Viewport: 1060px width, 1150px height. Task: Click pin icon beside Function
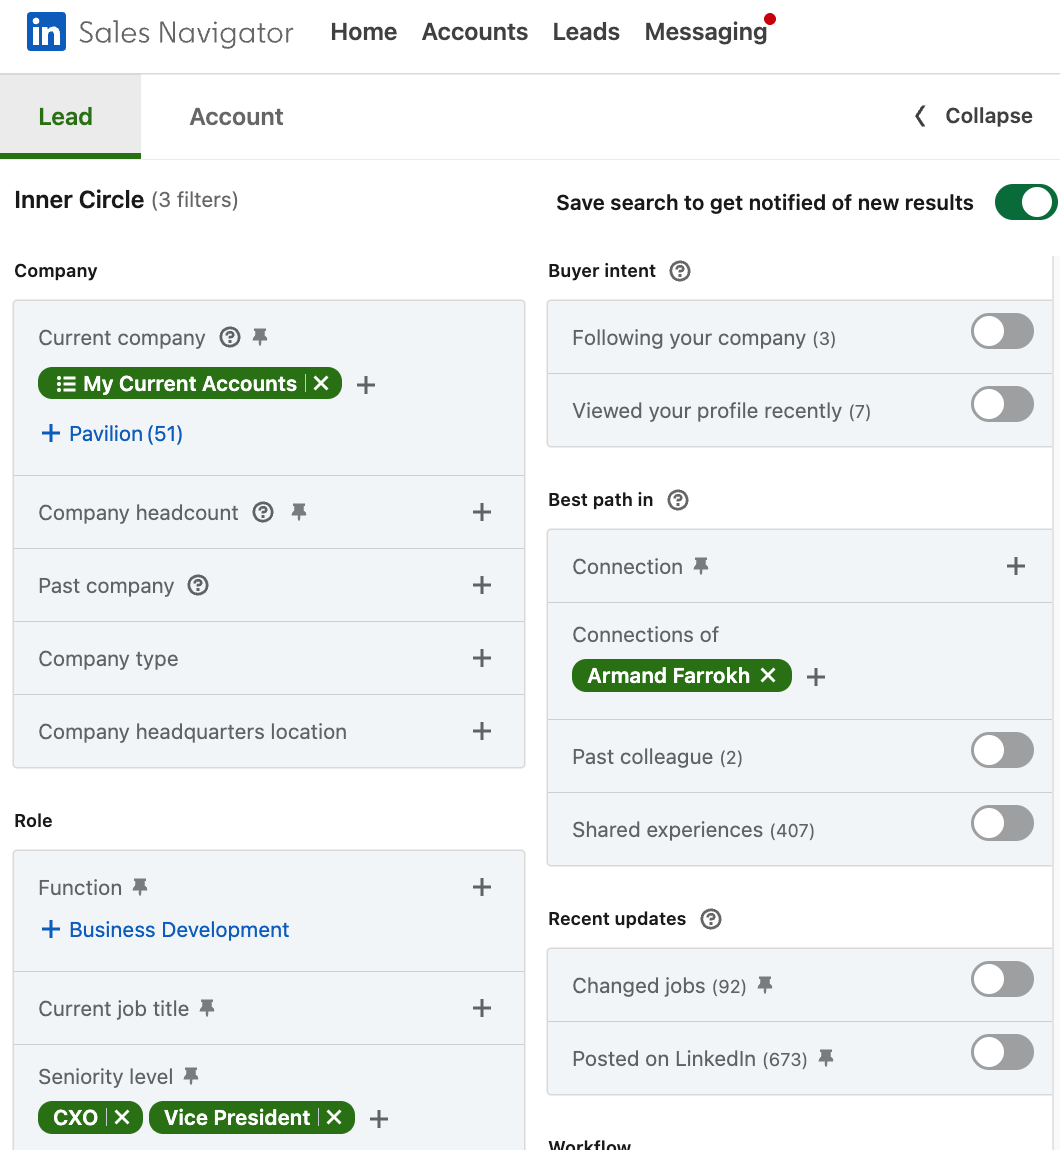(x=140, y=887)
